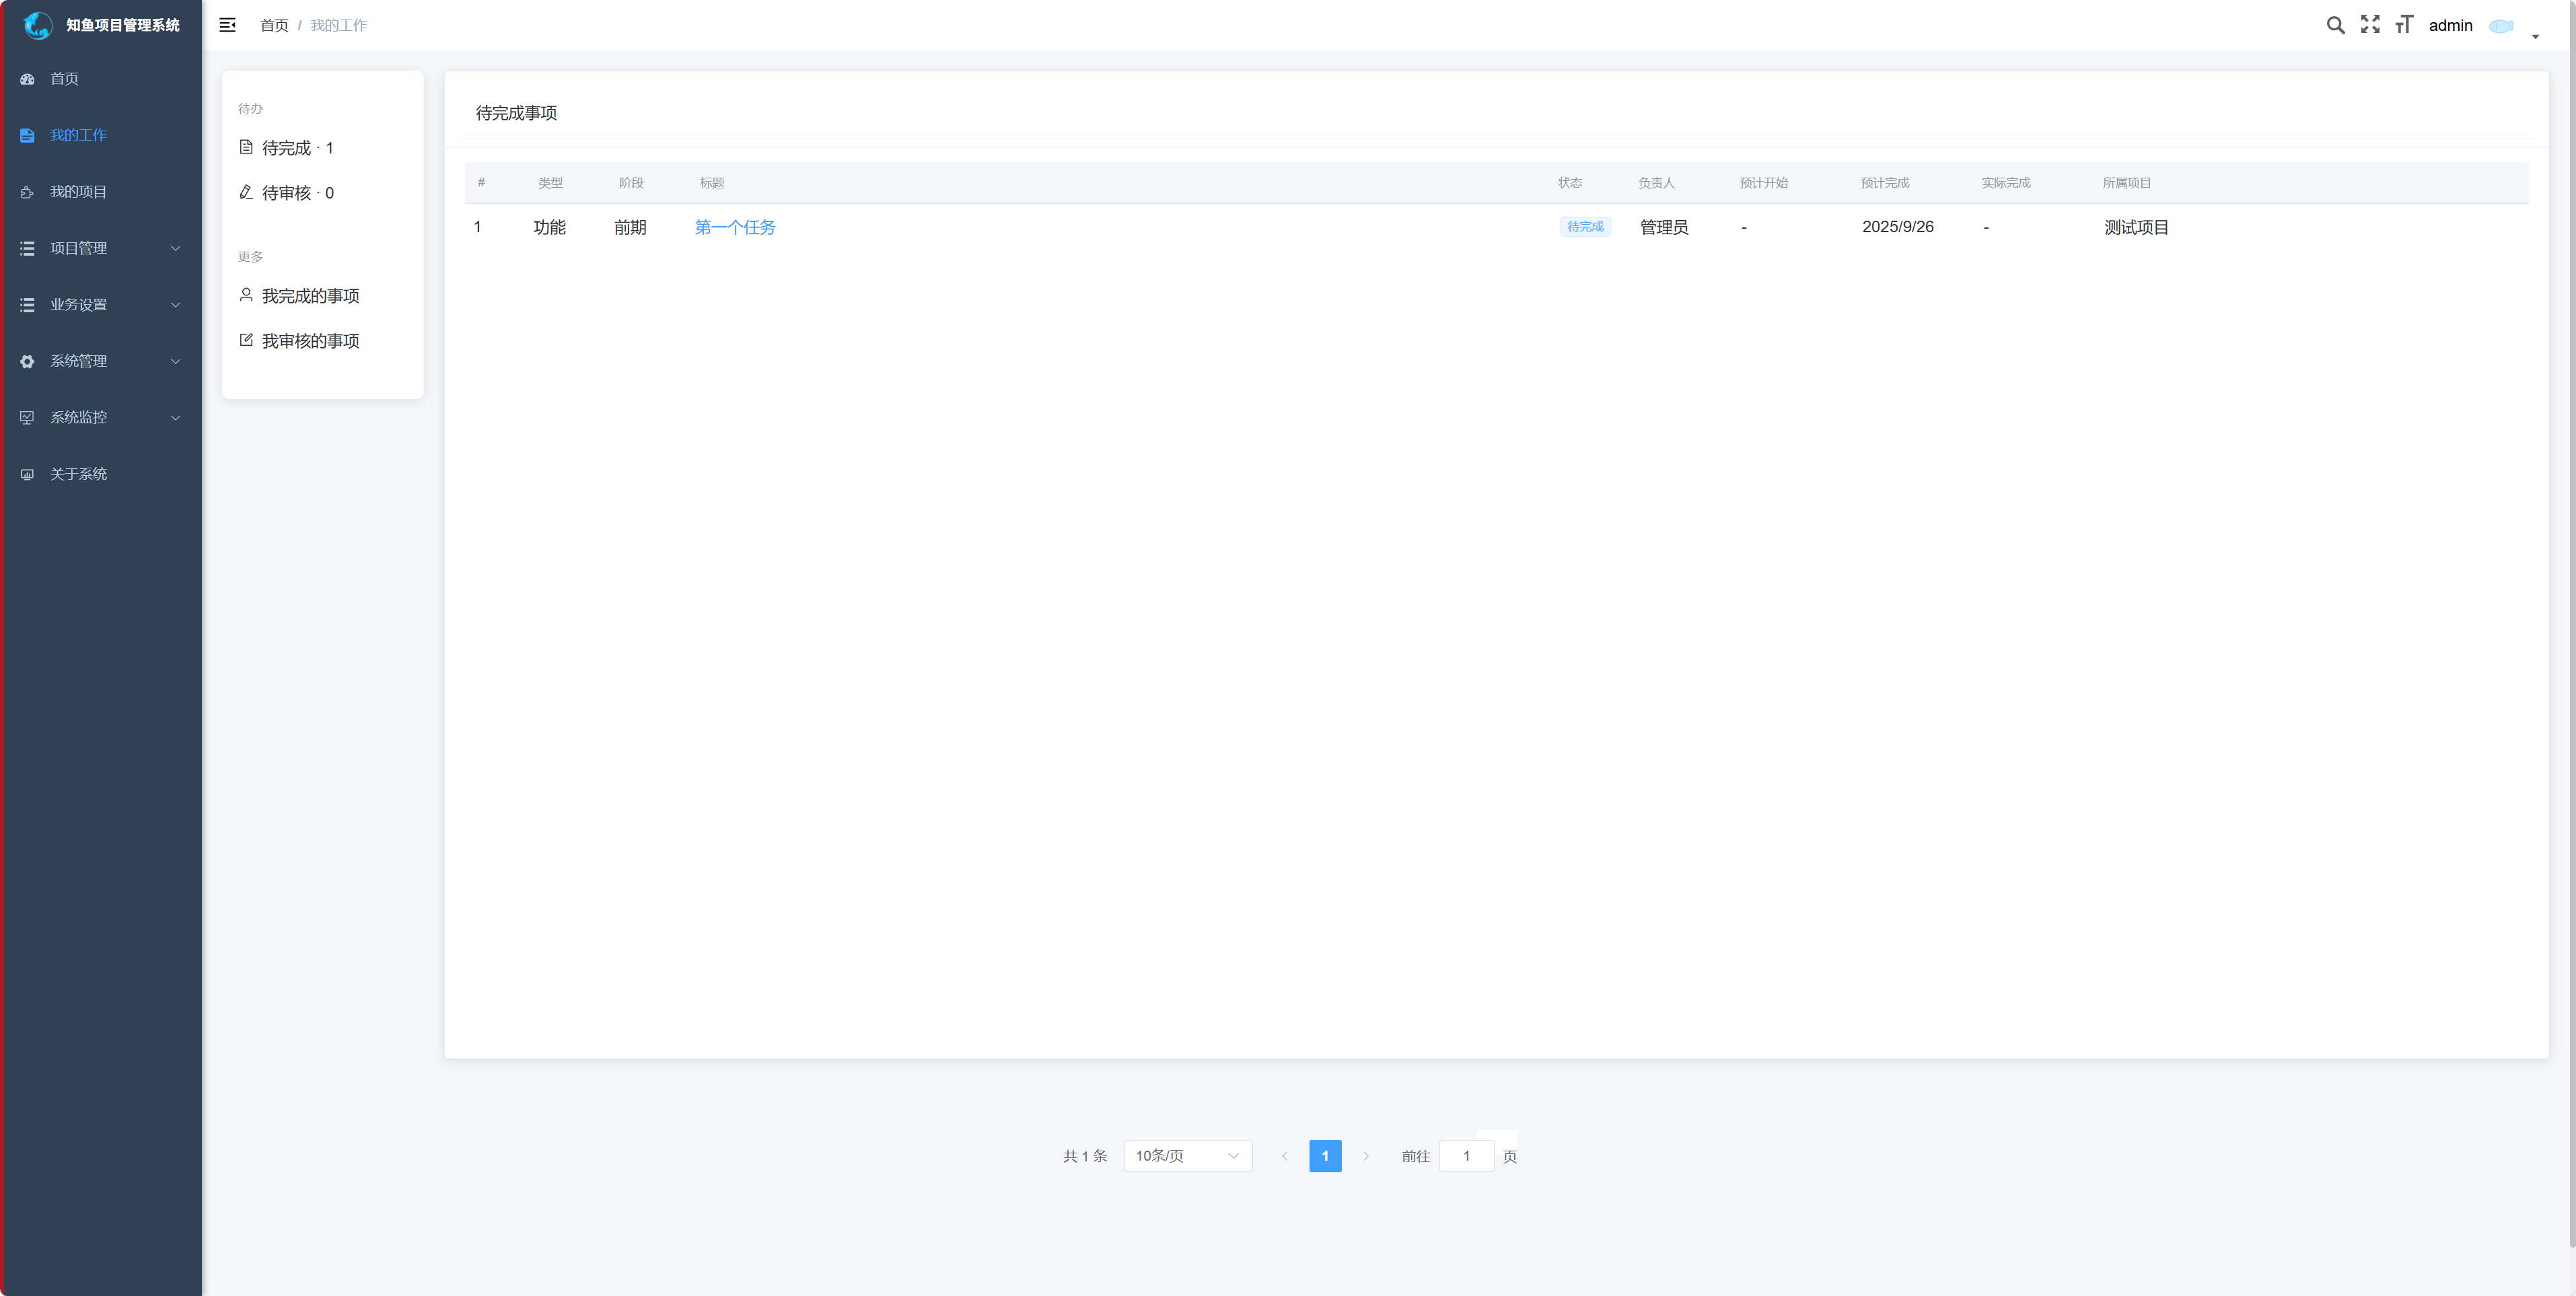Click the 首页 dashboard icon in sidebar
This screenshot has height=1296, width=2576.
click(x=28, y=79)
